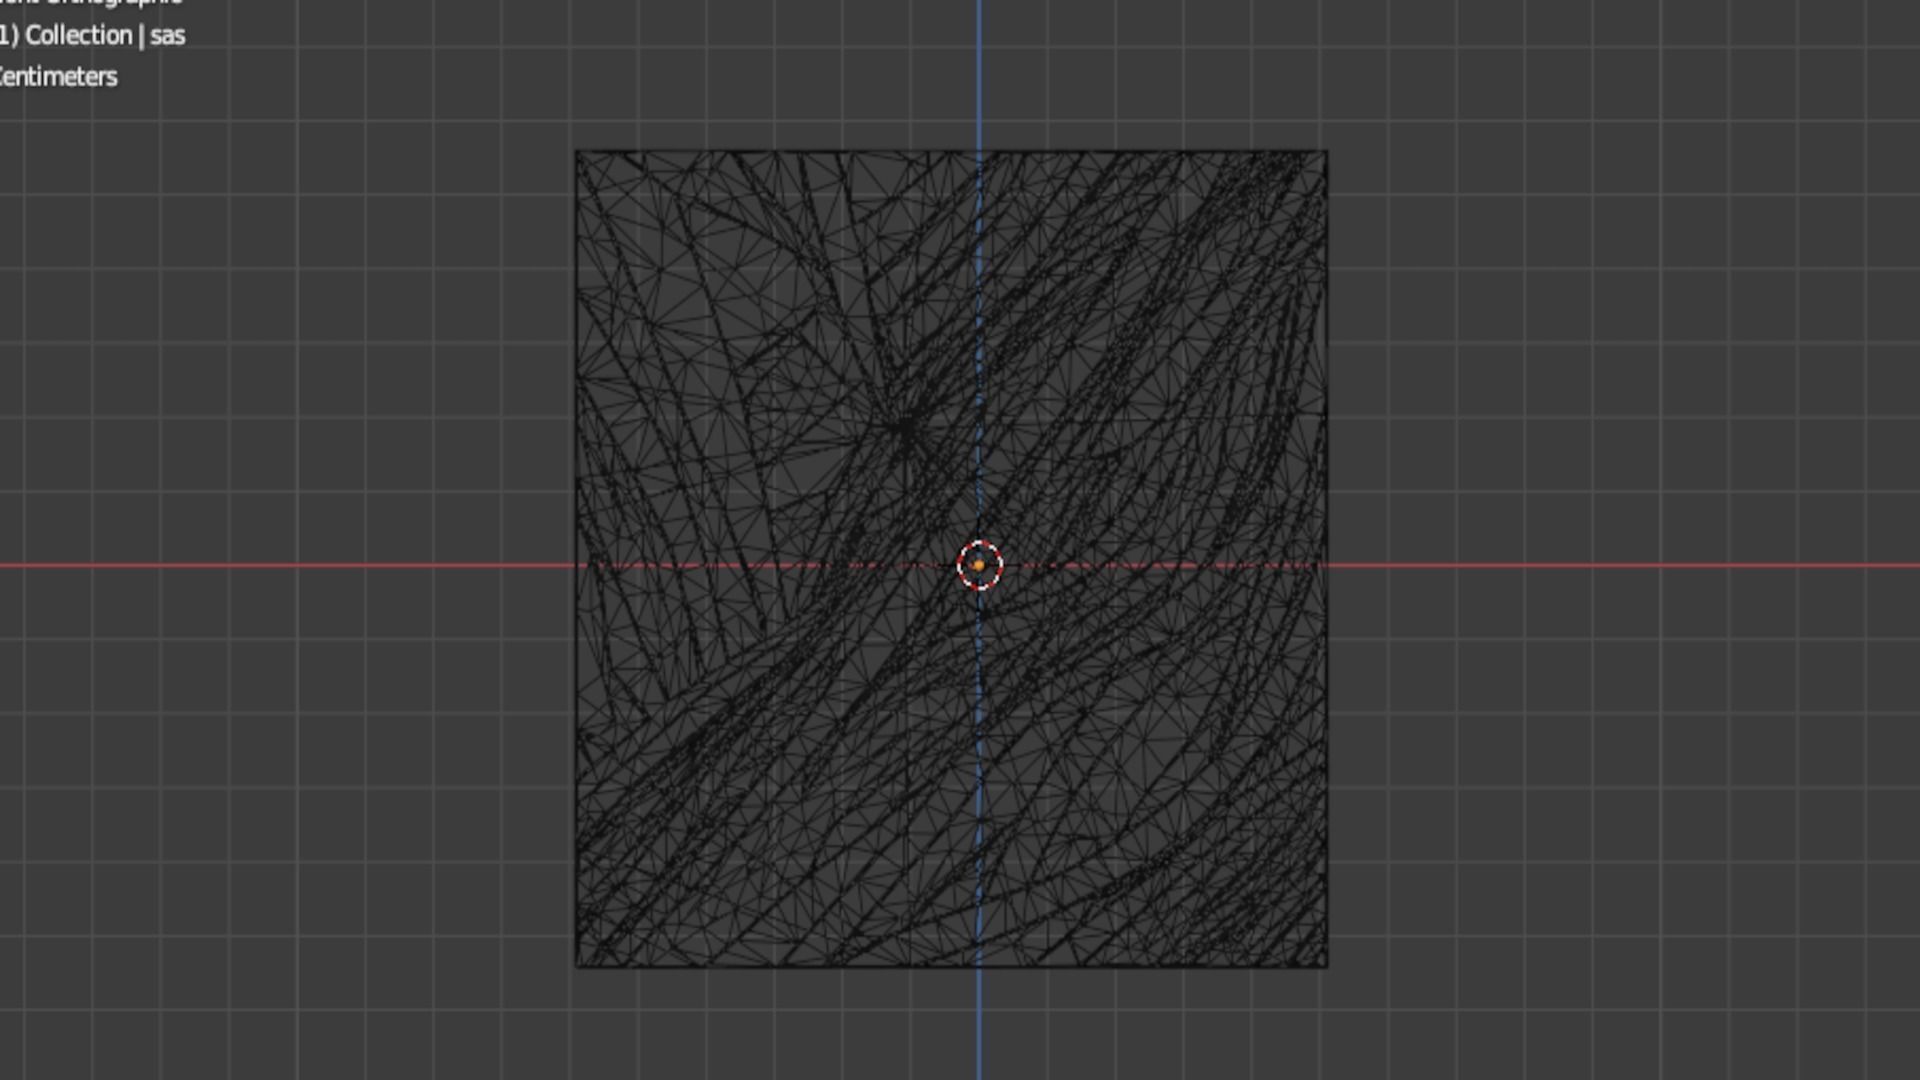Click the blue Z axis line below the mesh
This screenshot has height=1080, width=1920.
(979, 1025)
